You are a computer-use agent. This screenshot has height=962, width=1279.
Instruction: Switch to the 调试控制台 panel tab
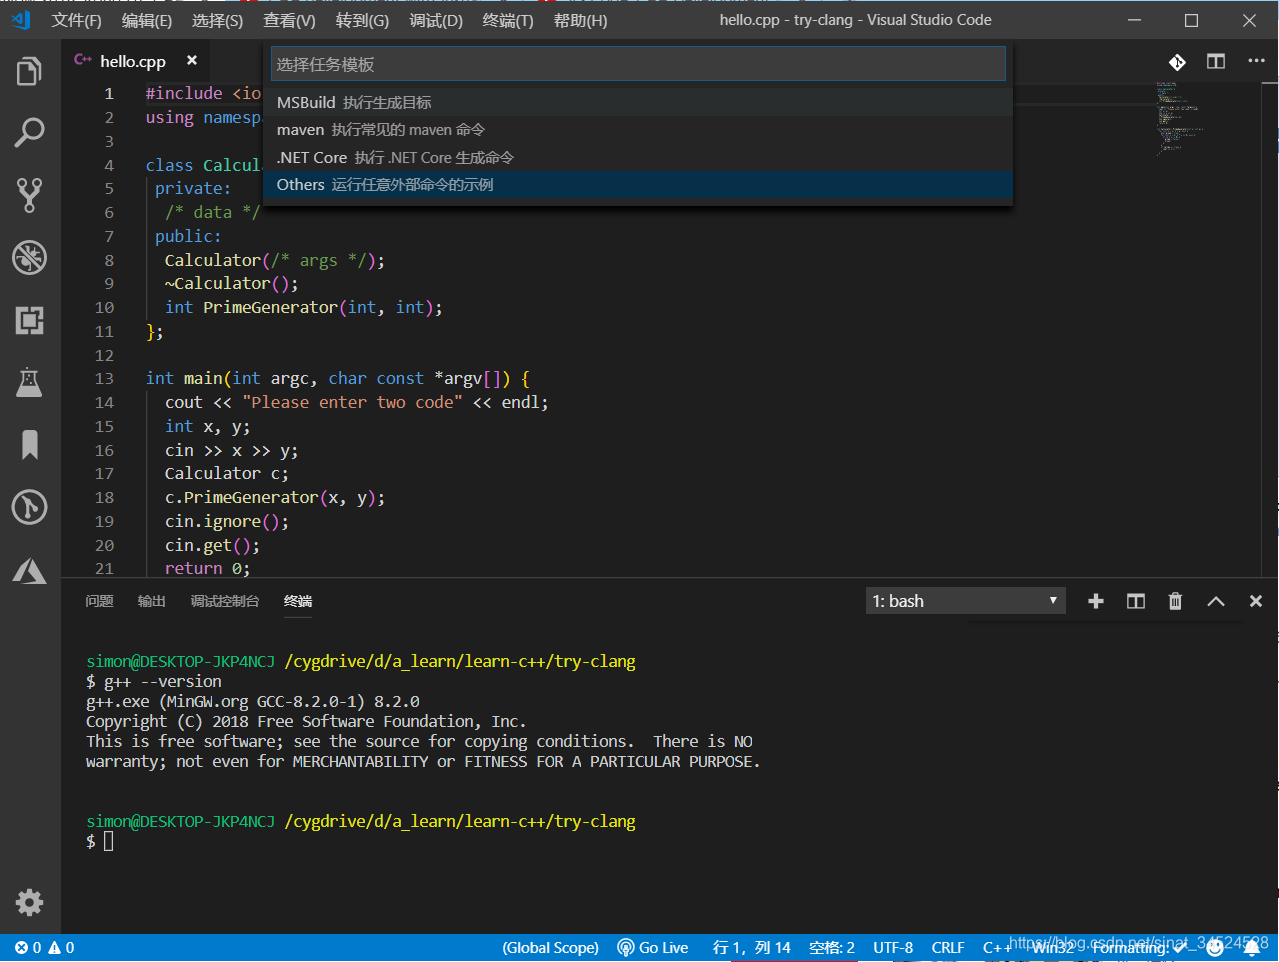point(224,601)
